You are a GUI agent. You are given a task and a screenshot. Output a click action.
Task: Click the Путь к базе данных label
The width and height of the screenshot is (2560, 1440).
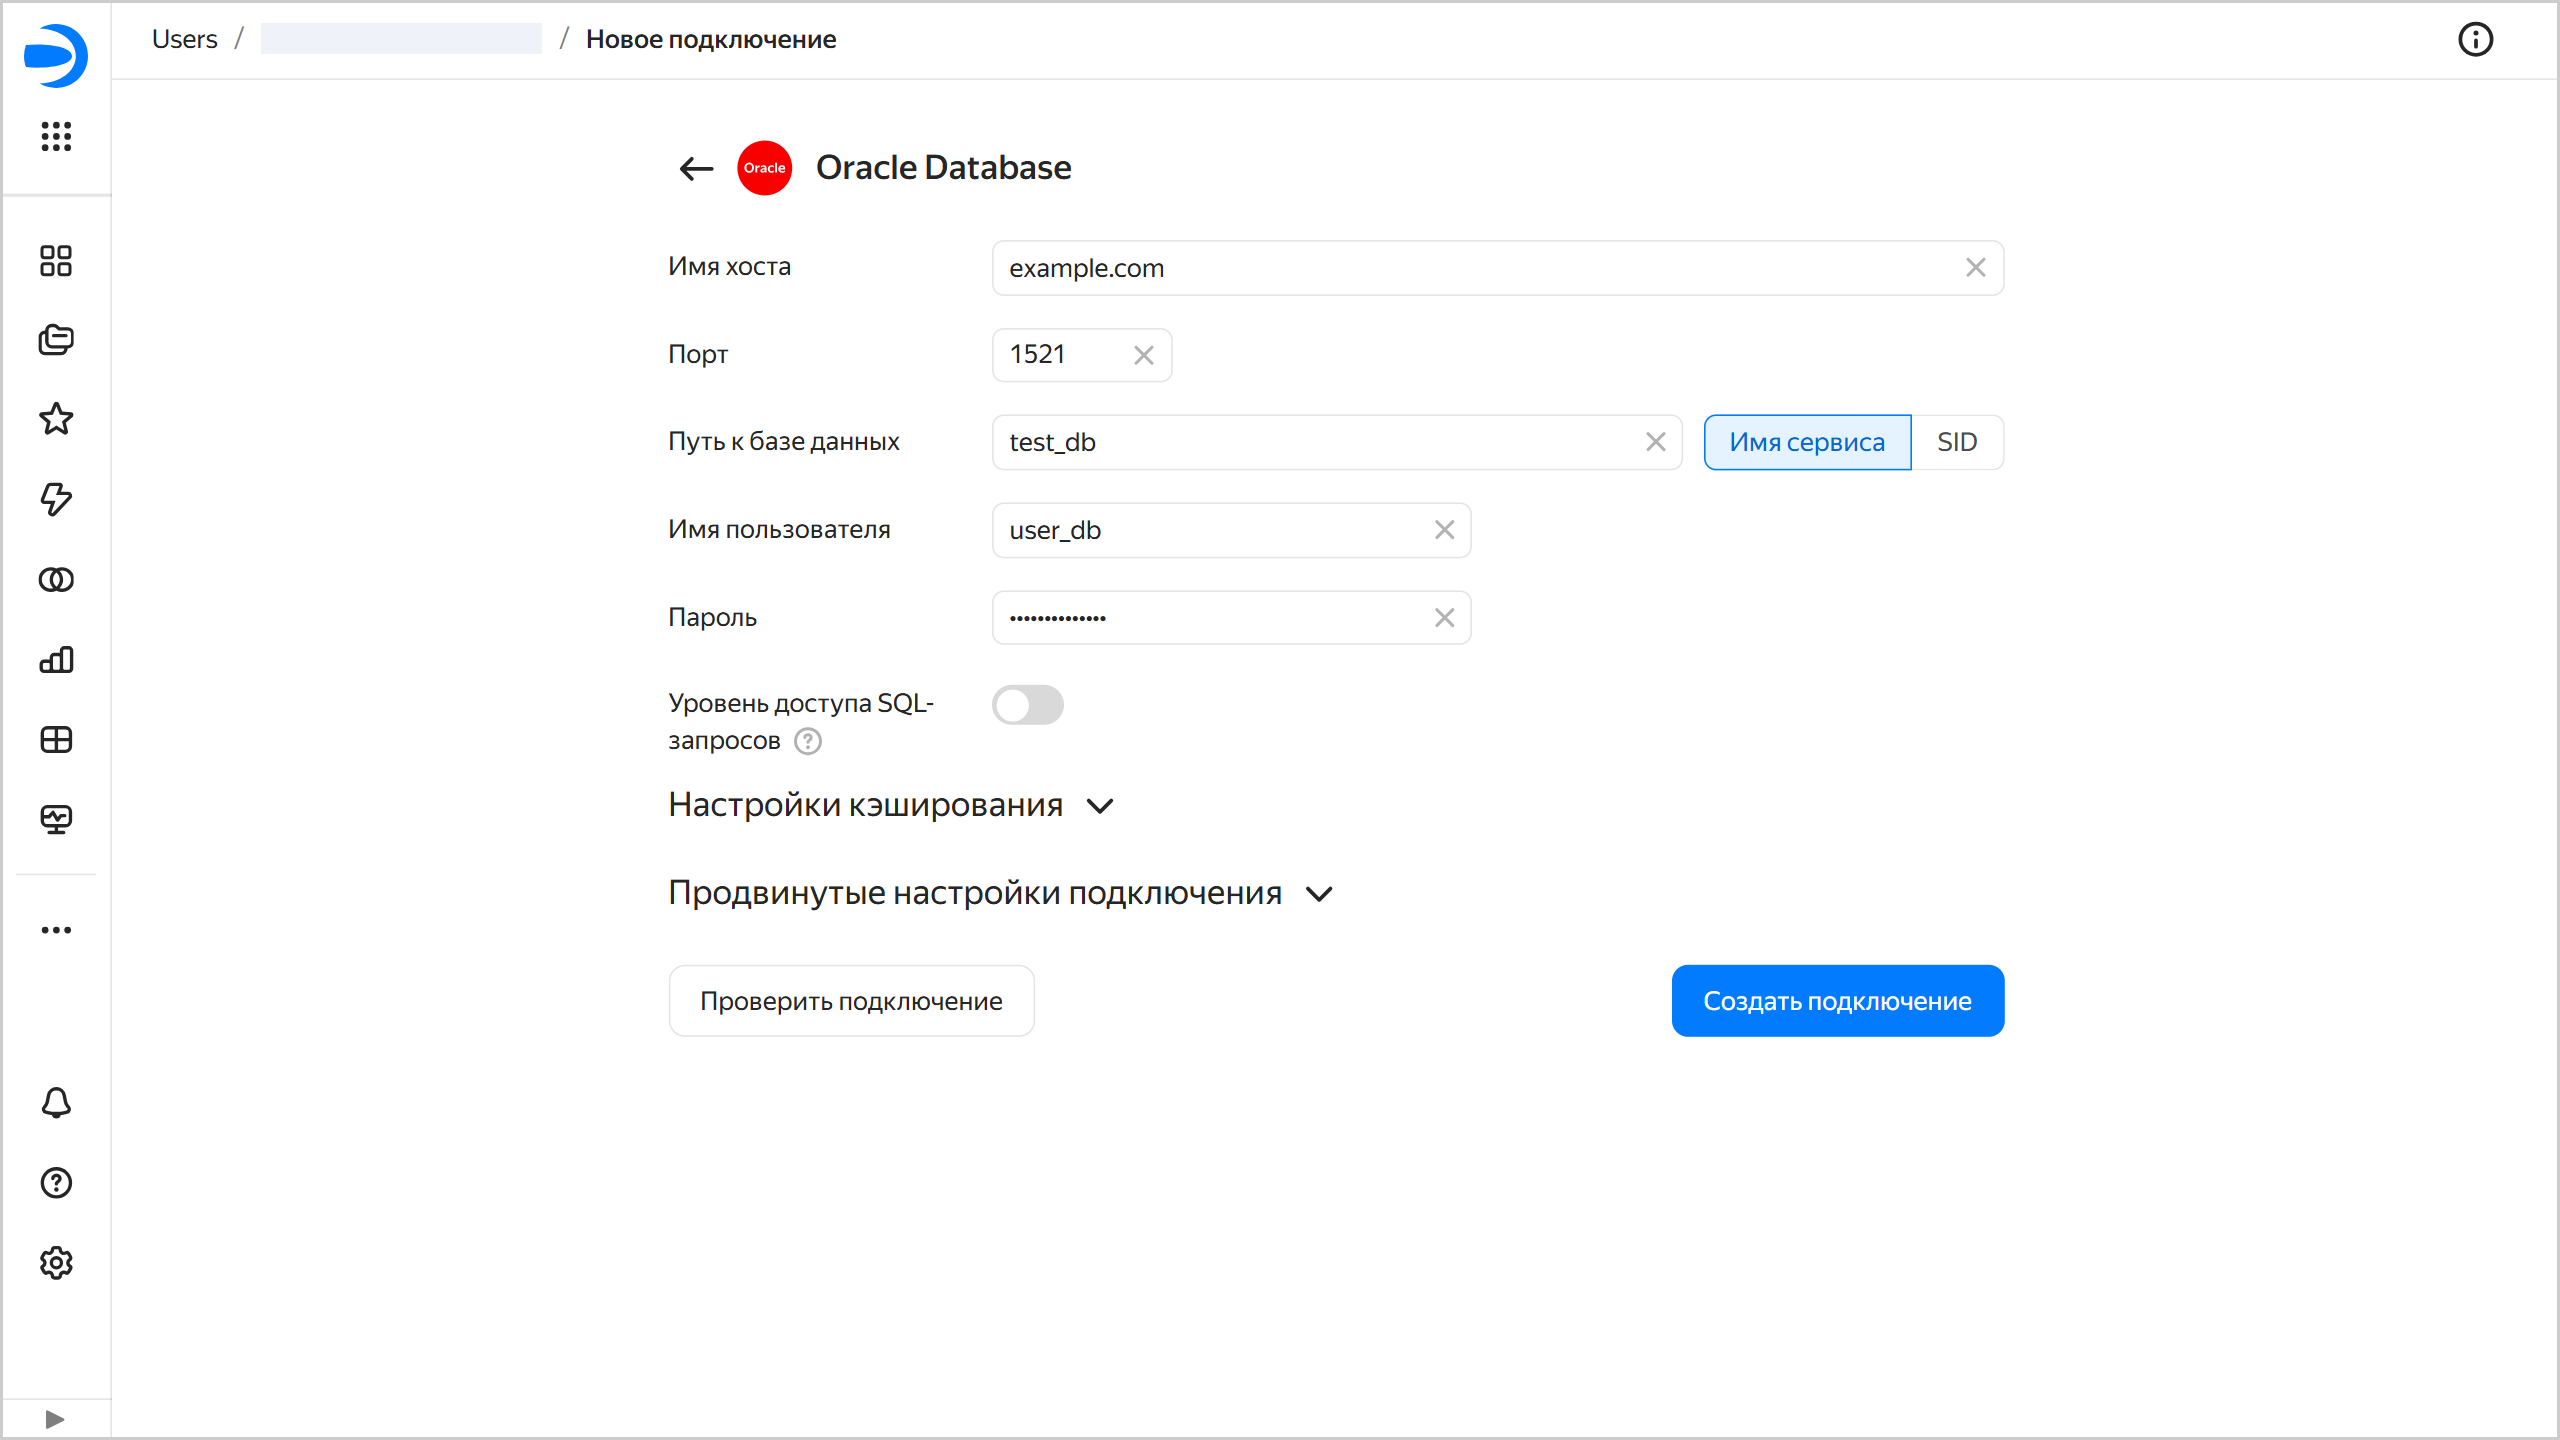[784, 442]
